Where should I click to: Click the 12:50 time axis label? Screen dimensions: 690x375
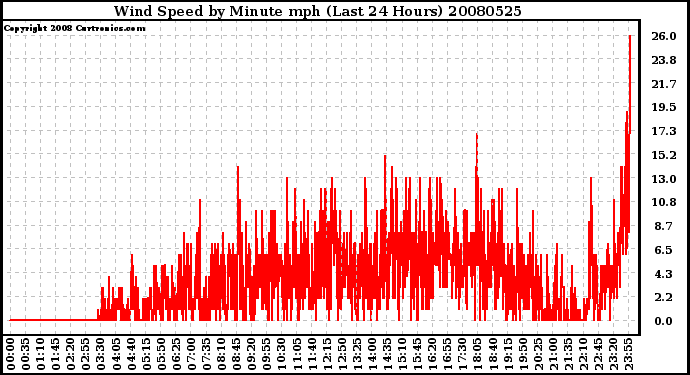click(x=342, y=354)
